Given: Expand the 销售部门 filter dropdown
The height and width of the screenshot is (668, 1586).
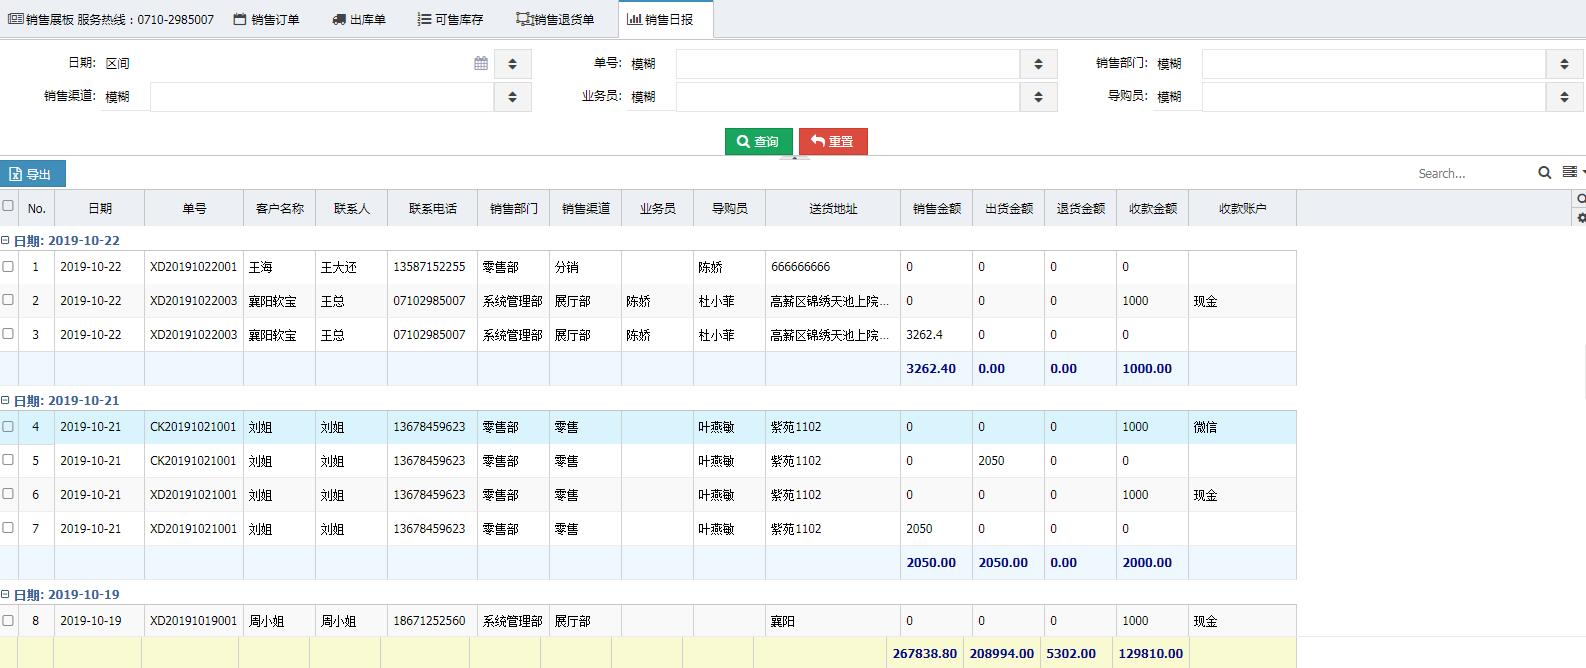Looking at the screenshot, I should point(1564,64).
